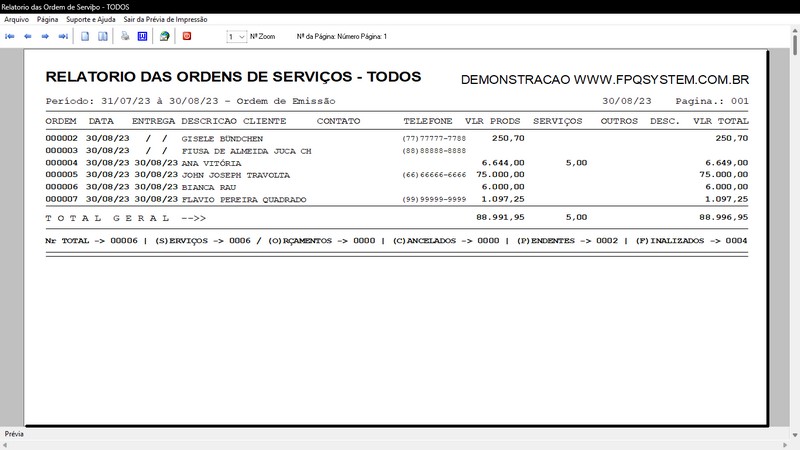Click the SERVIÇOS column header

[558, 121]
